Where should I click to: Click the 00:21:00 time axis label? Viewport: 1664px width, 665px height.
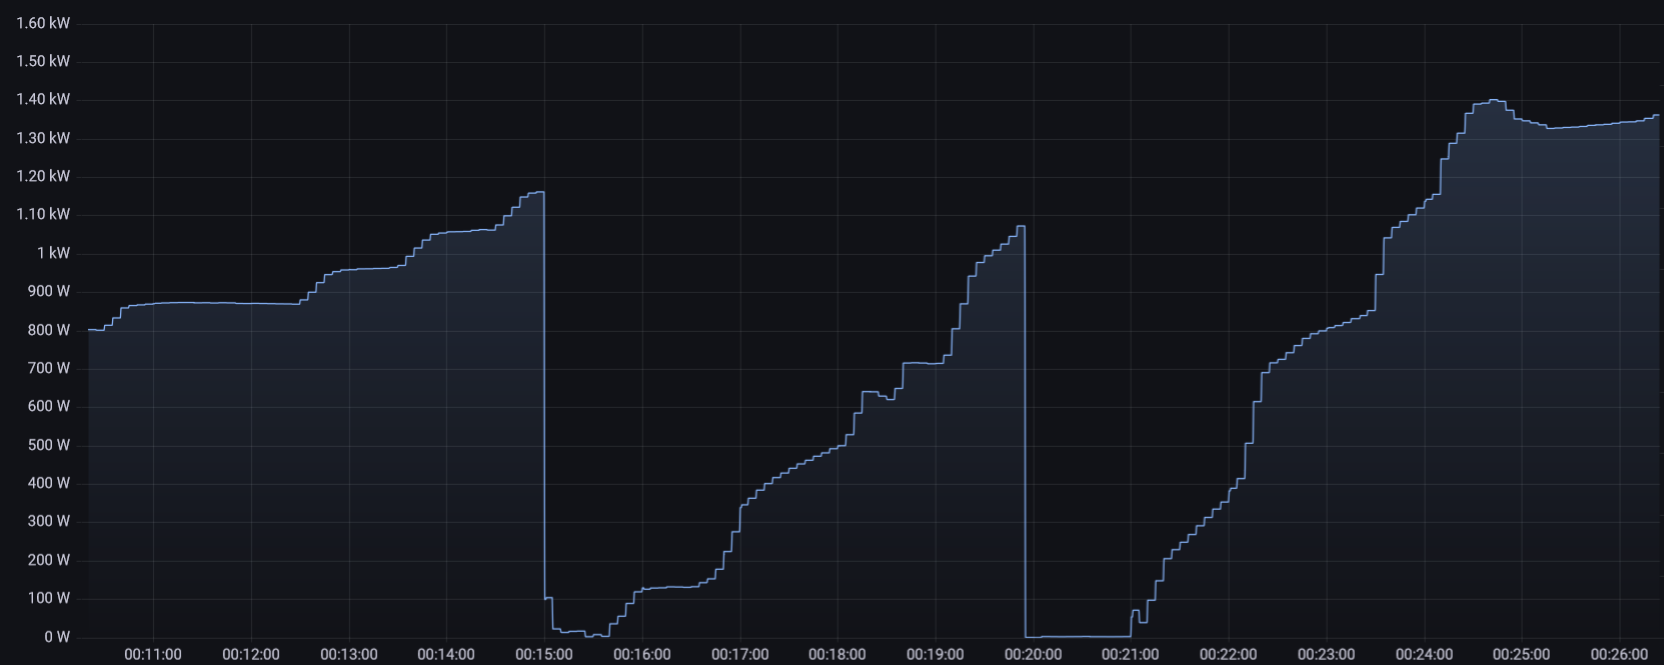pos(1130,654)
